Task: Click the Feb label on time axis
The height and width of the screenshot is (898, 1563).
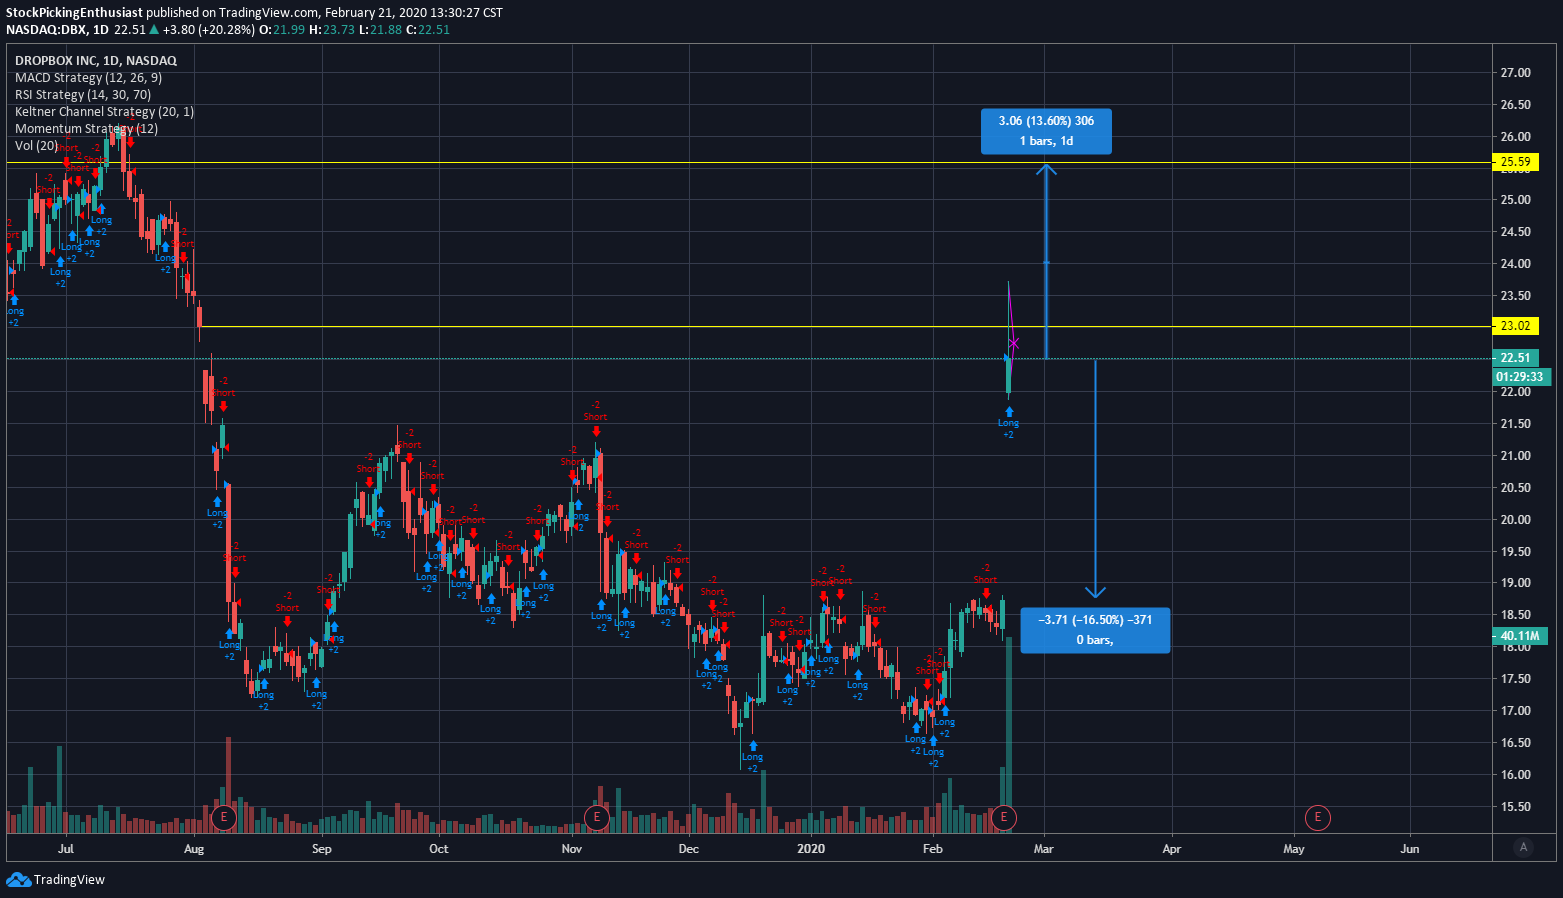Action: 933,849
